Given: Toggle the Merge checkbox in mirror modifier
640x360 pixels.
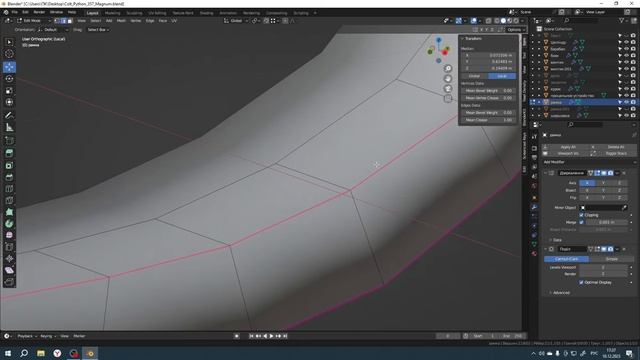Looking at the screenshot, I should point(581,222).
